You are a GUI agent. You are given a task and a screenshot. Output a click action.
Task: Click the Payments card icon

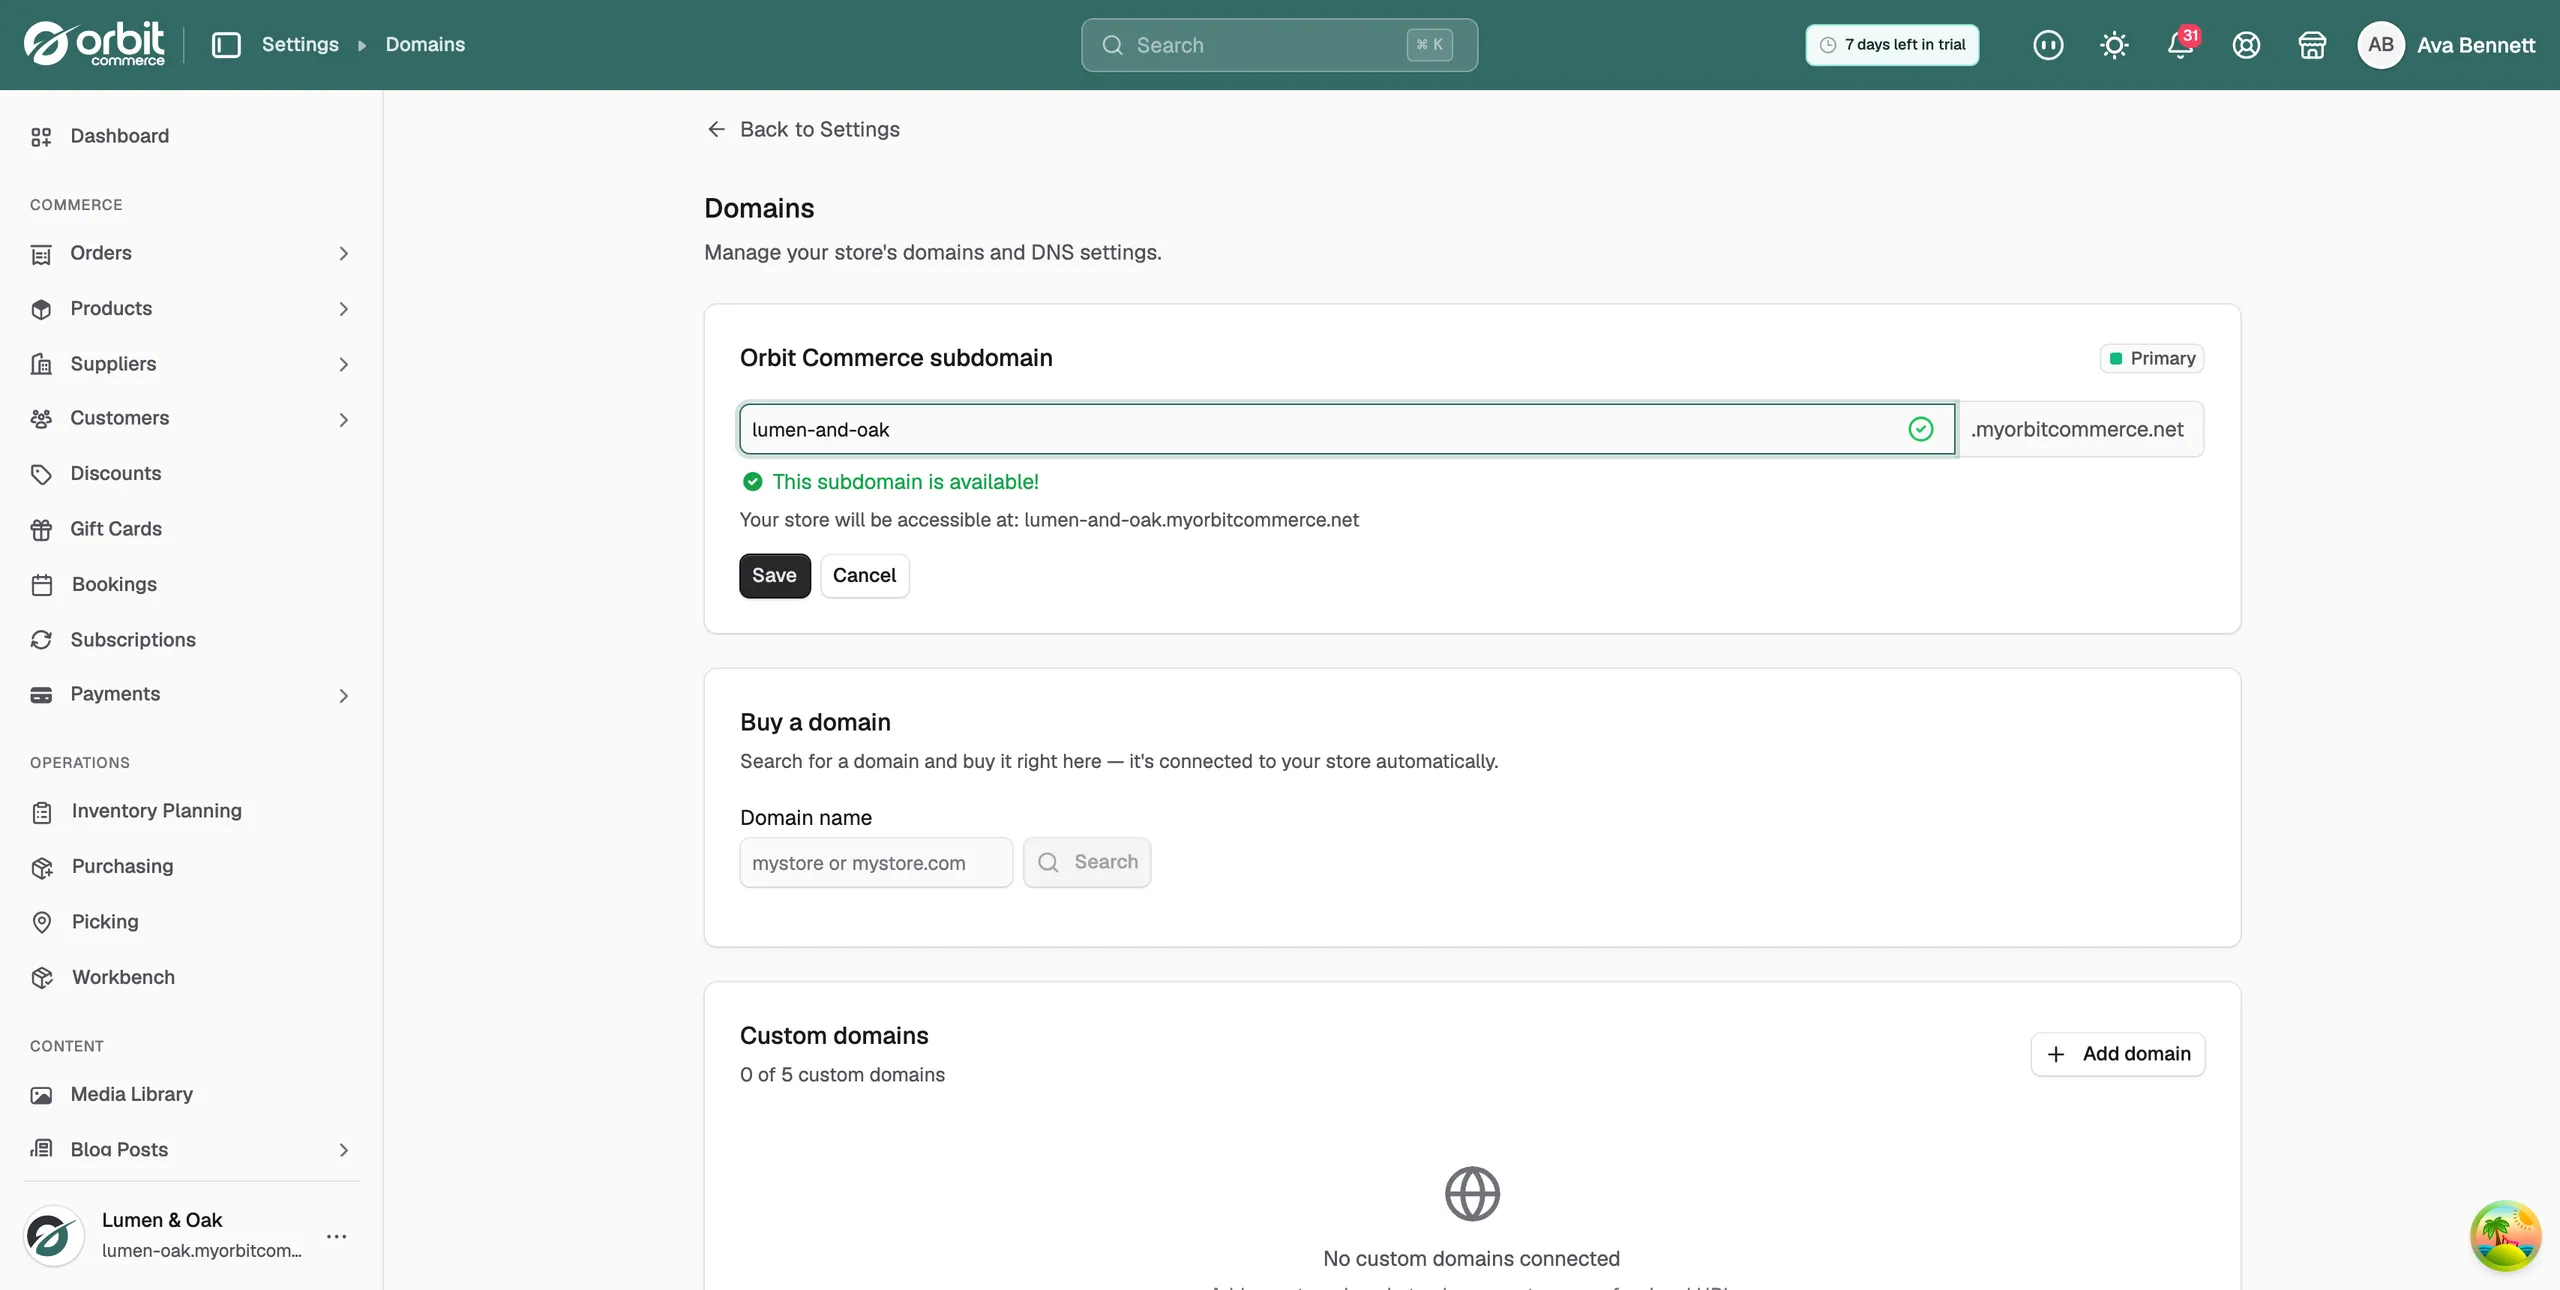click(x=41, y=695)
